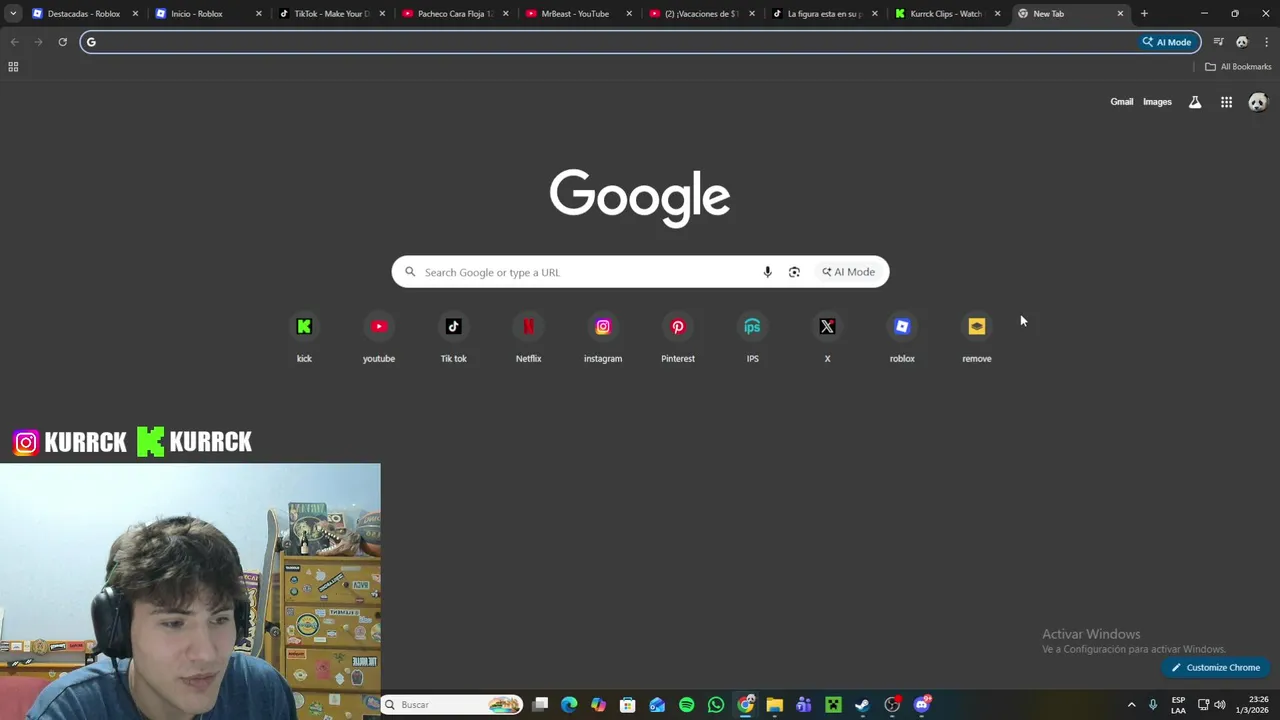The height and width of the screenshot is (720, 1280).
Task: Open the Google account profile picture
Action: [x=1257, y=102]
